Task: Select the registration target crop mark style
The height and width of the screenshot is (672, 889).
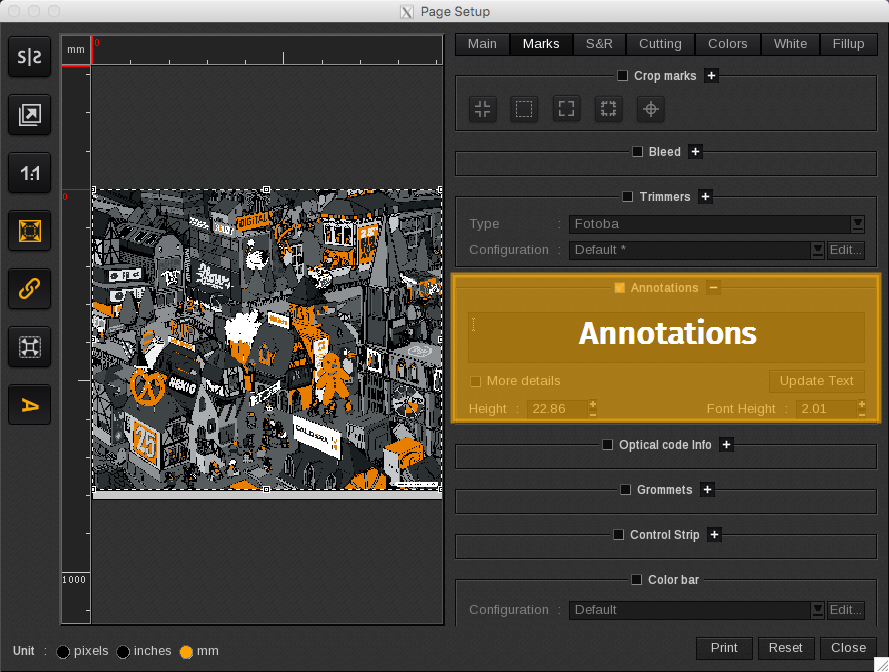Action: click(x=650, y=109)
